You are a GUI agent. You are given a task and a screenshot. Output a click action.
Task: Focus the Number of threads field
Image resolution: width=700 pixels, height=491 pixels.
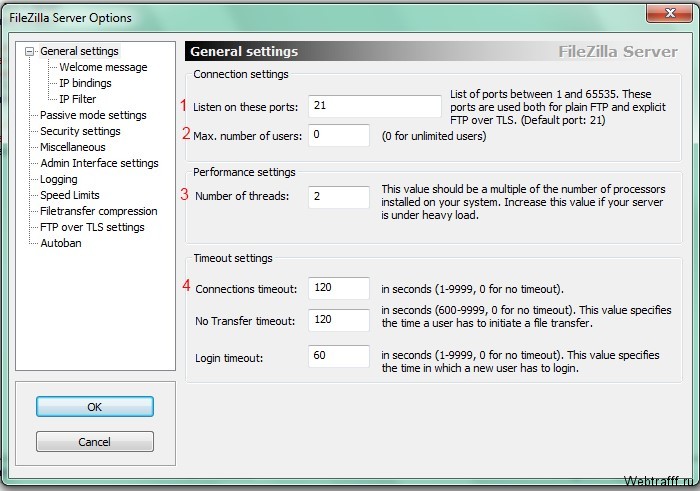339,197
